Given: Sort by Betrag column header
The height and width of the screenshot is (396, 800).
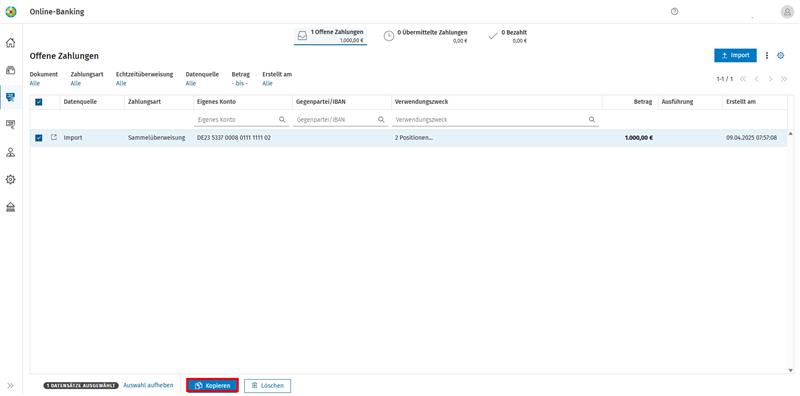Looking at the screenshot, I should pyautogui.click(x=643, y=102).
